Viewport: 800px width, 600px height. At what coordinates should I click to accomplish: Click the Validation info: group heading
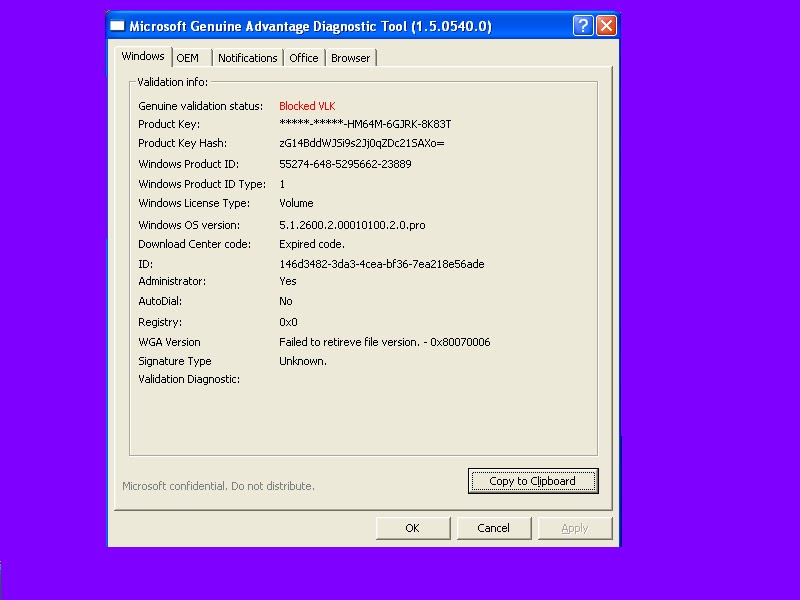[172, 82]
